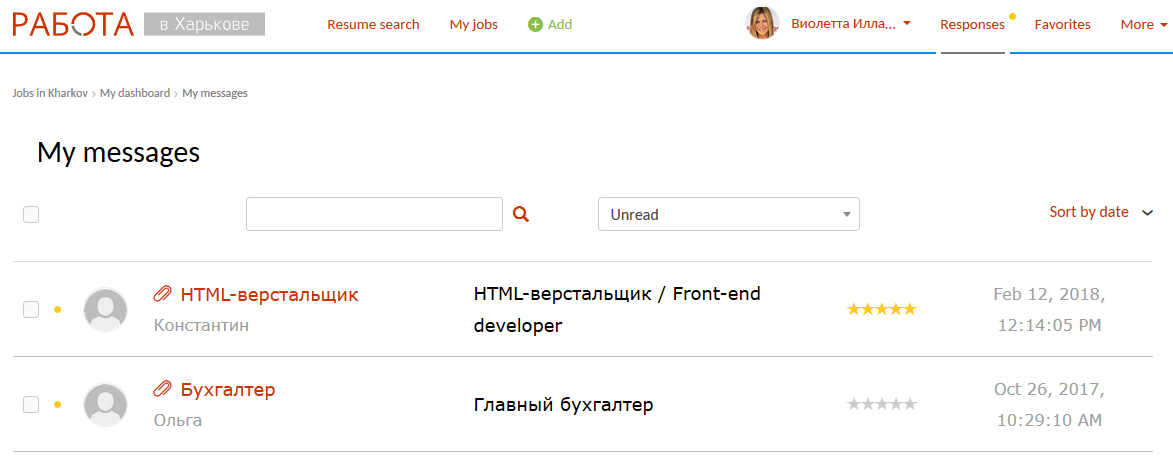Click Константин's avatar placeholder icon

click(x=105, y=310)
